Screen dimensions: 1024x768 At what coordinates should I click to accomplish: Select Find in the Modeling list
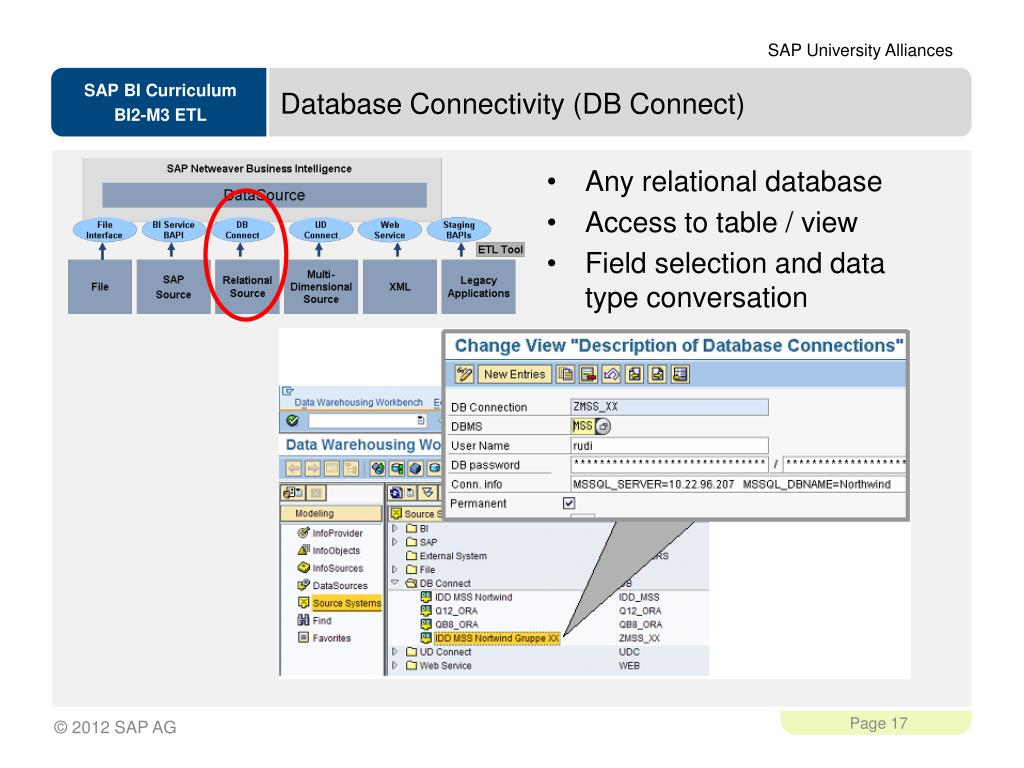point(322,620)
